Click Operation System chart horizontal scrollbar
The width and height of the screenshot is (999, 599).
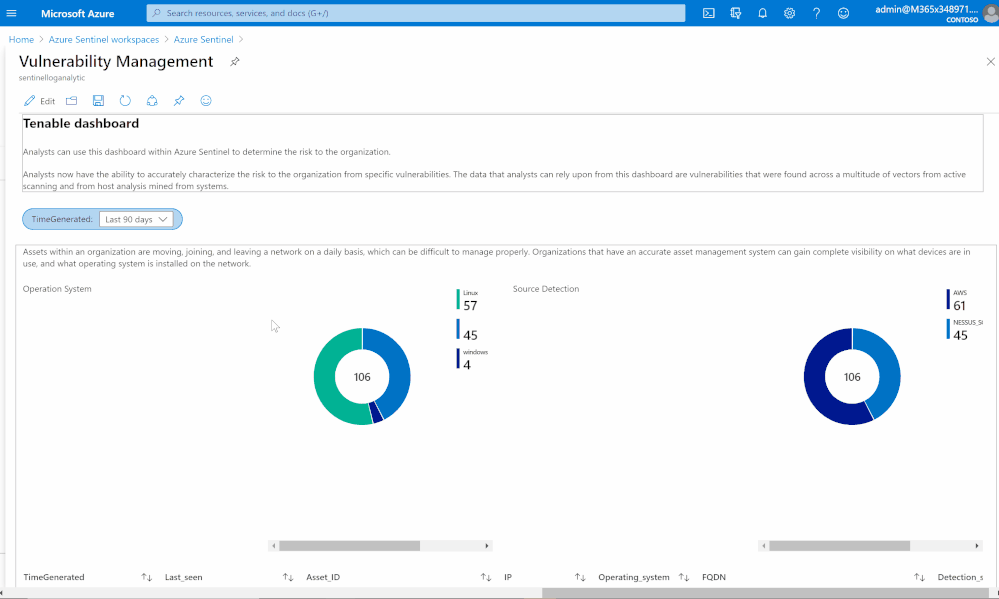tap(380, 545)
